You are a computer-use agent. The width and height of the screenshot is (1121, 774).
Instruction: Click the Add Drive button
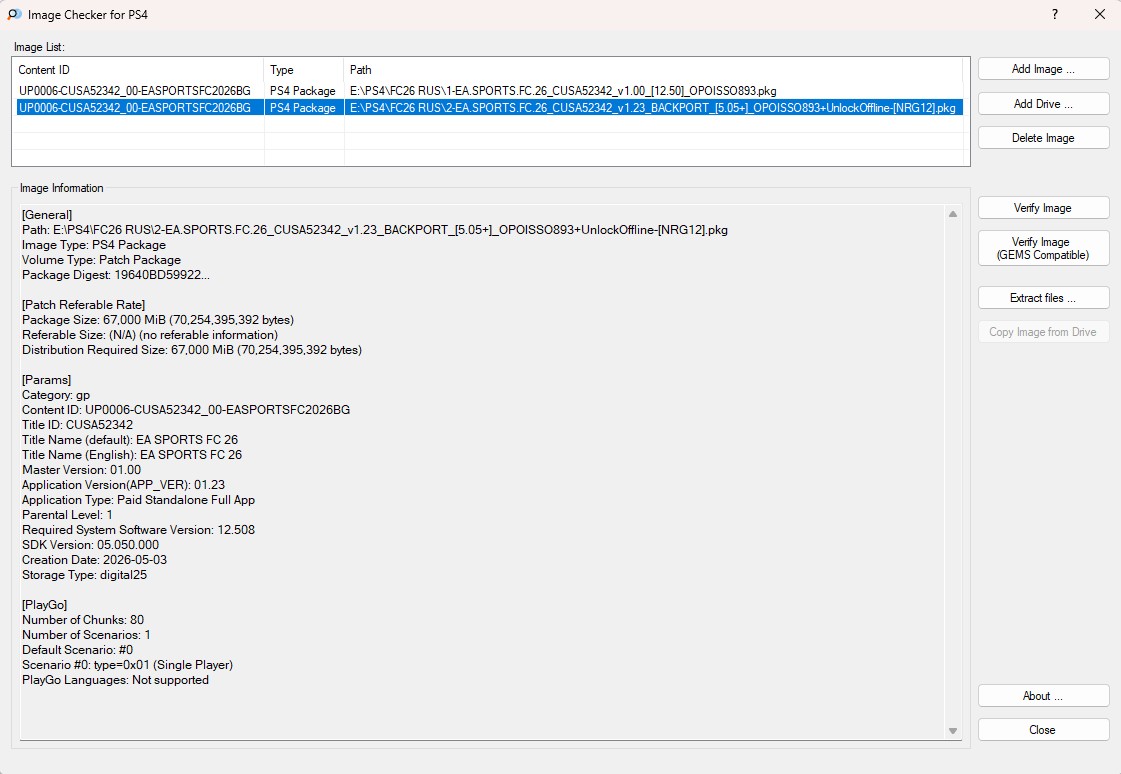(1043, 104)
